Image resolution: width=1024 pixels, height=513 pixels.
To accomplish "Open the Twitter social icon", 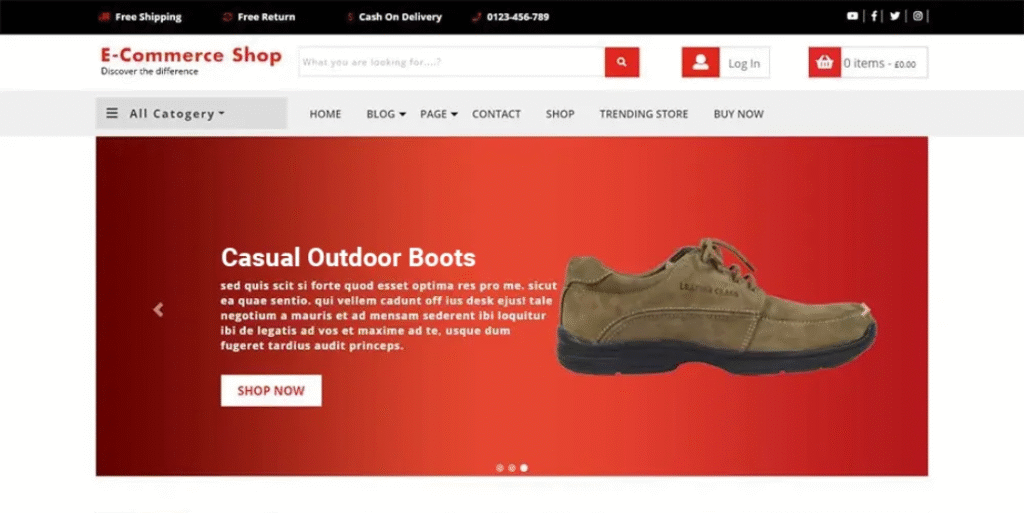I will (x=895, y=16).
